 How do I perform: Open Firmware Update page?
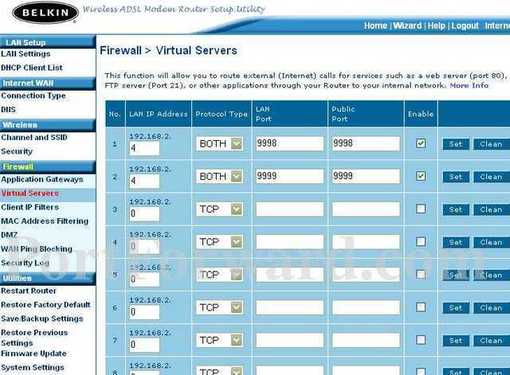34,353
